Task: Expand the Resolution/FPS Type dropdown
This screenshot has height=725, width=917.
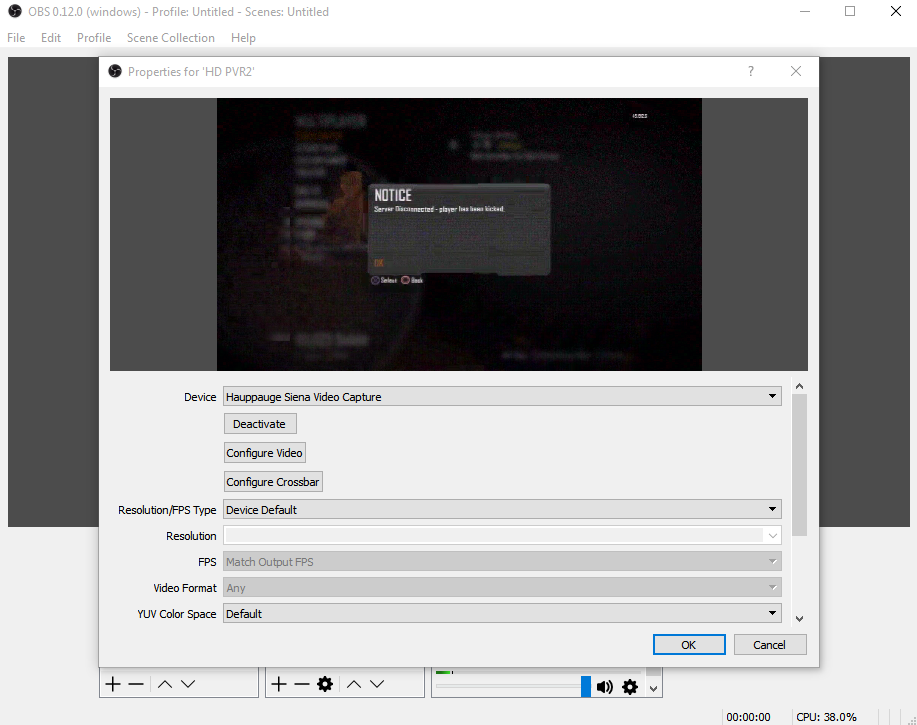Action: (x=502, y=509)
